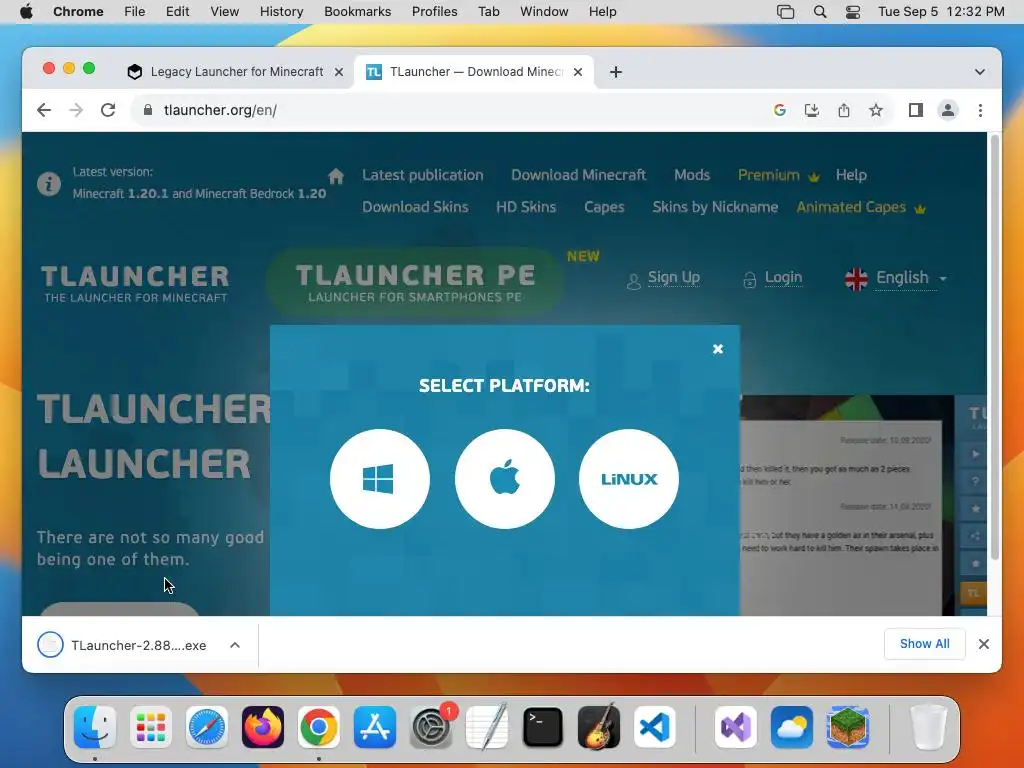
Task: Click Sign Up link
Action: (673, 278)
